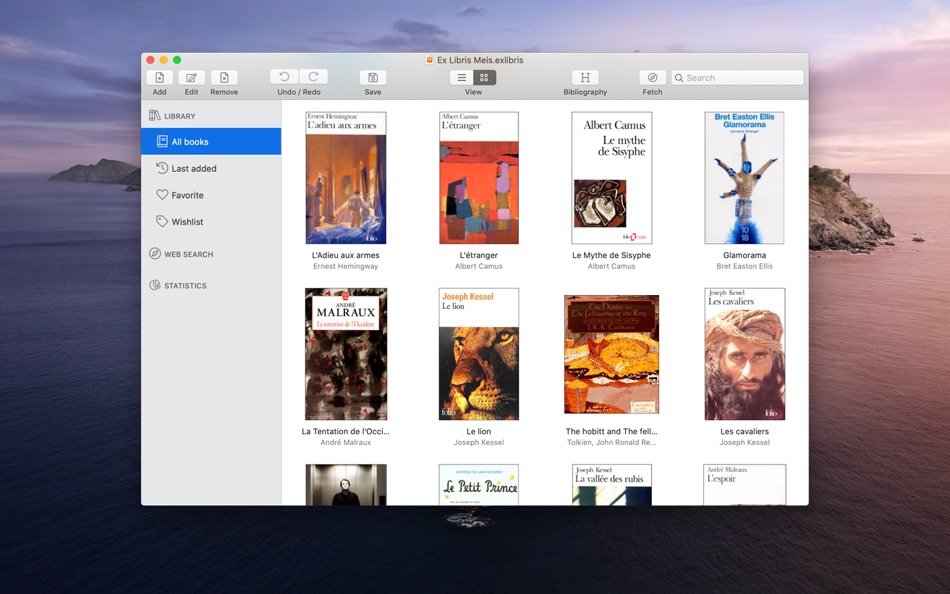Image resolution: width=950 pixels, height=594 pixels.
Task: Undo the last action
Action: [x=283, y=76]
